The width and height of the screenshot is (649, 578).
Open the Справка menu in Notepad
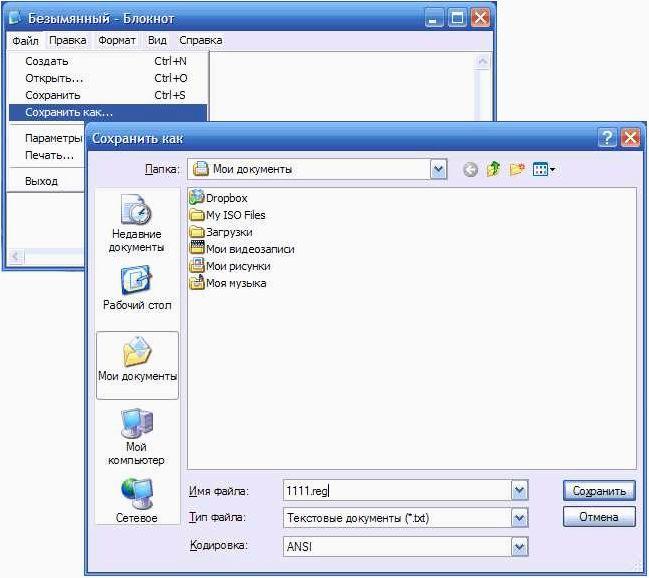201,40
